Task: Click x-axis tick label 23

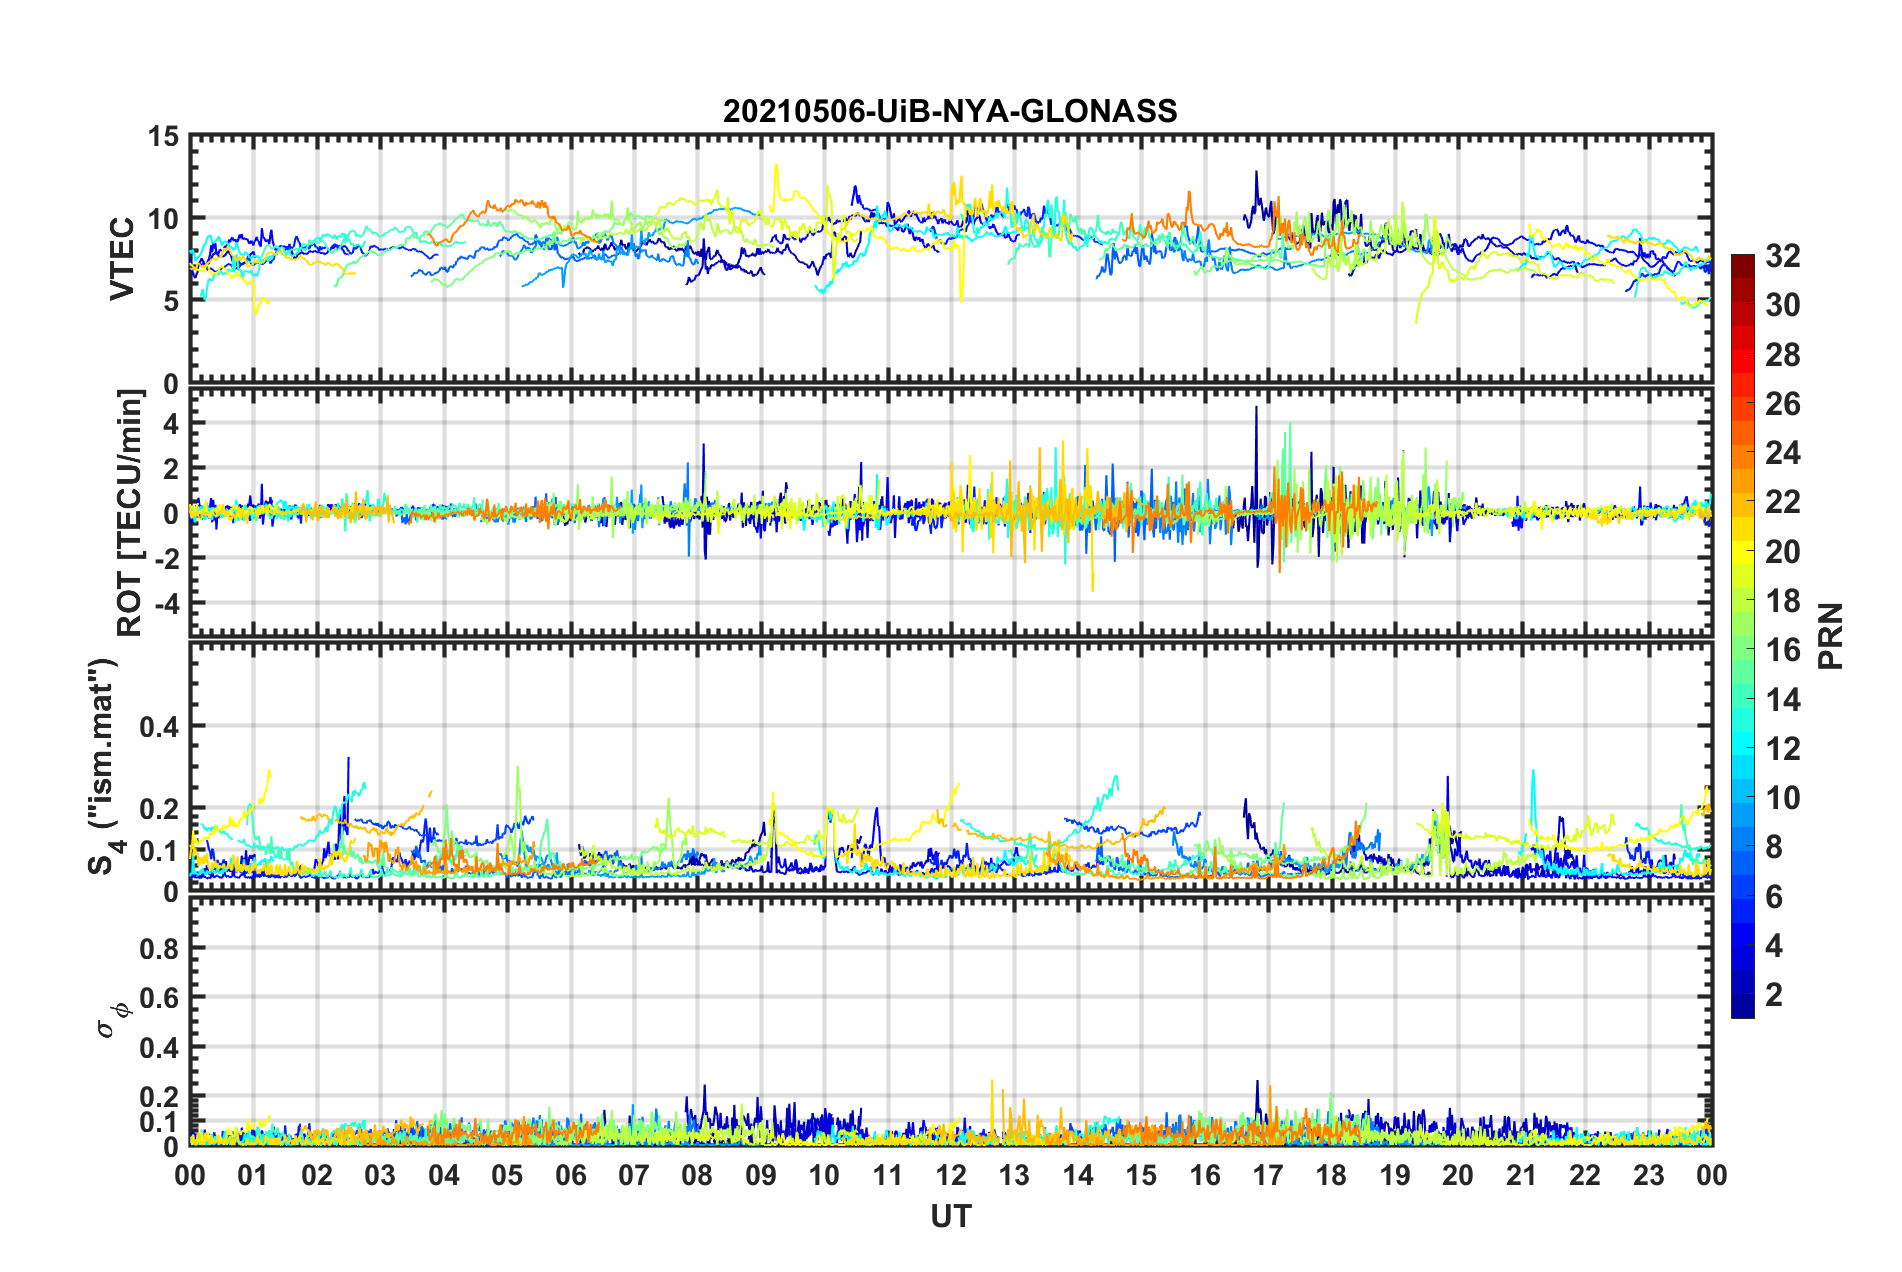Action: (1649, 1175)
